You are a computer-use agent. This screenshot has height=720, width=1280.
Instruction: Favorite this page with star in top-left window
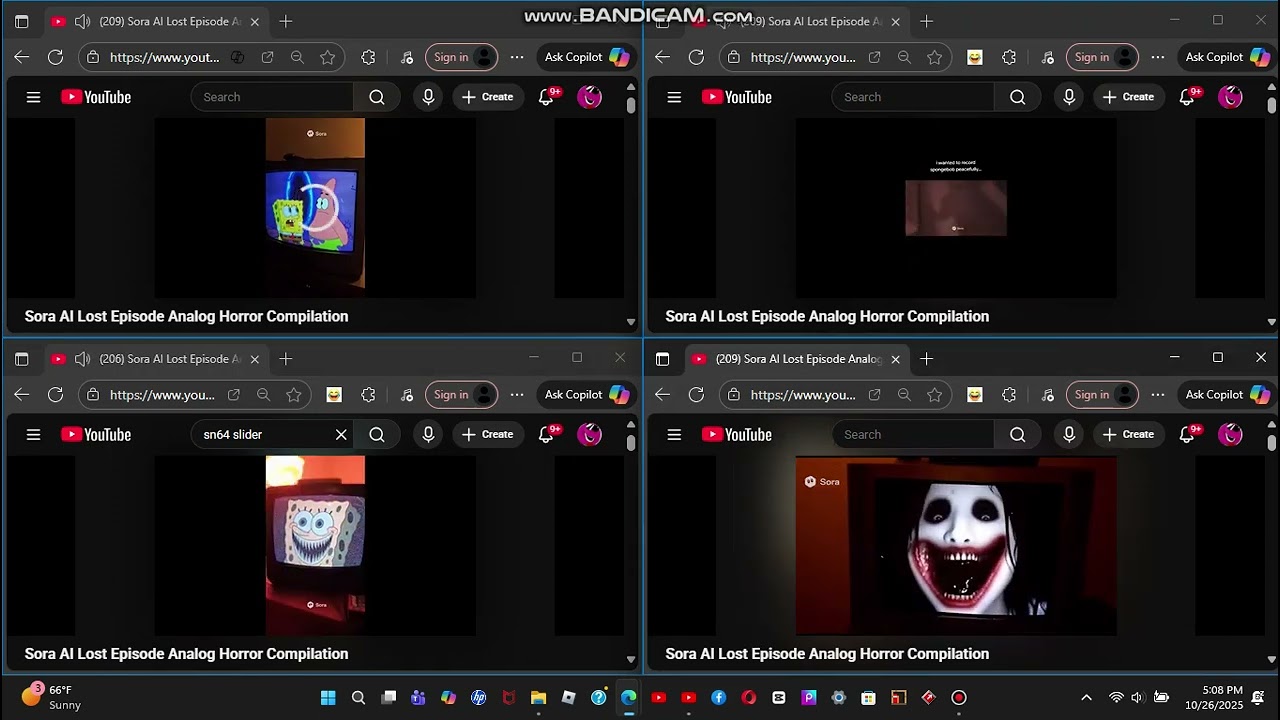[327, 57]
